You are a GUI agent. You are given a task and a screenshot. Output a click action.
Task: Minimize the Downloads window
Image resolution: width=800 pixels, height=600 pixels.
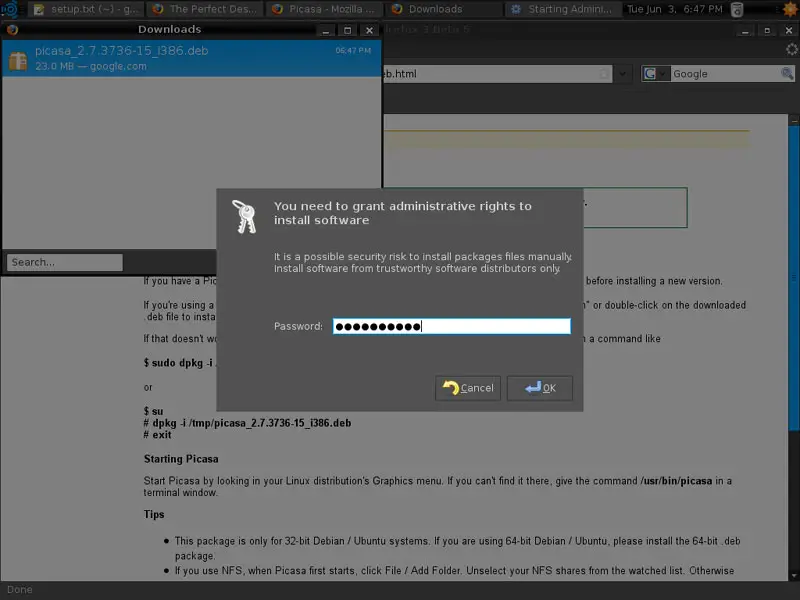point(326,31)
